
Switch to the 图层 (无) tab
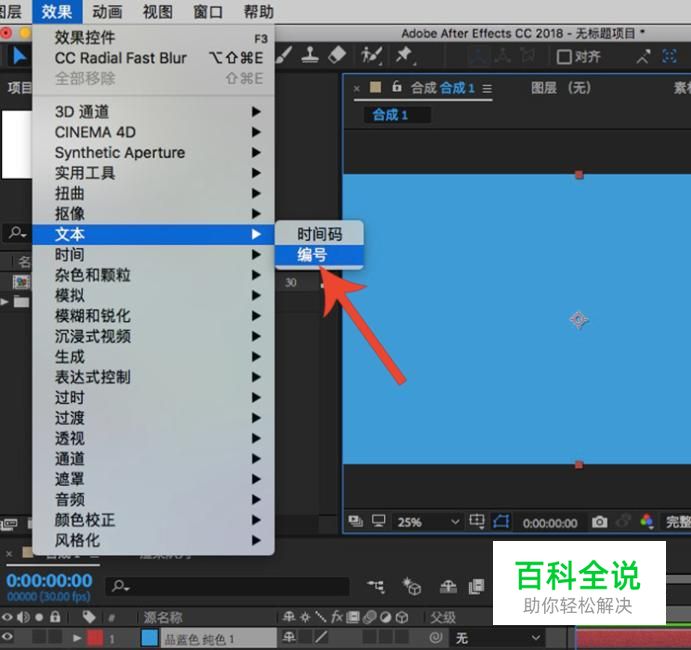coord(561,88)
